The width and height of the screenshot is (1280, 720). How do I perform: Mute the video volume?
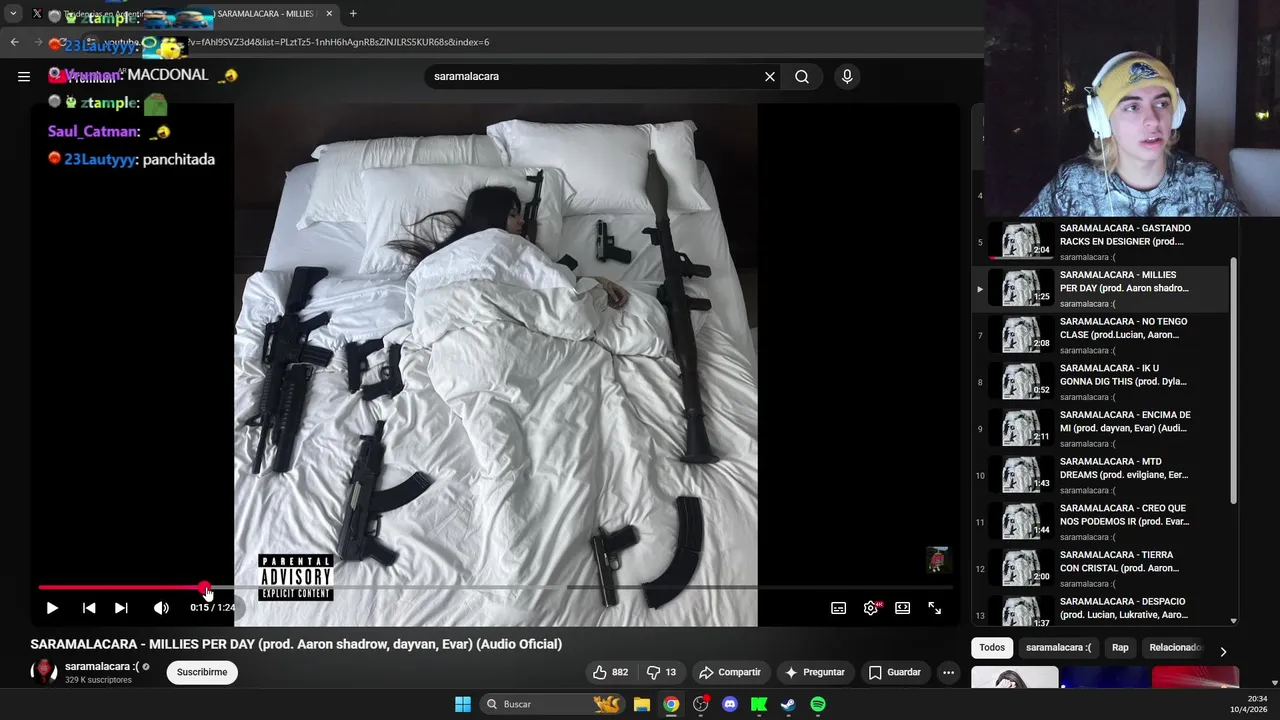point(161,608)
